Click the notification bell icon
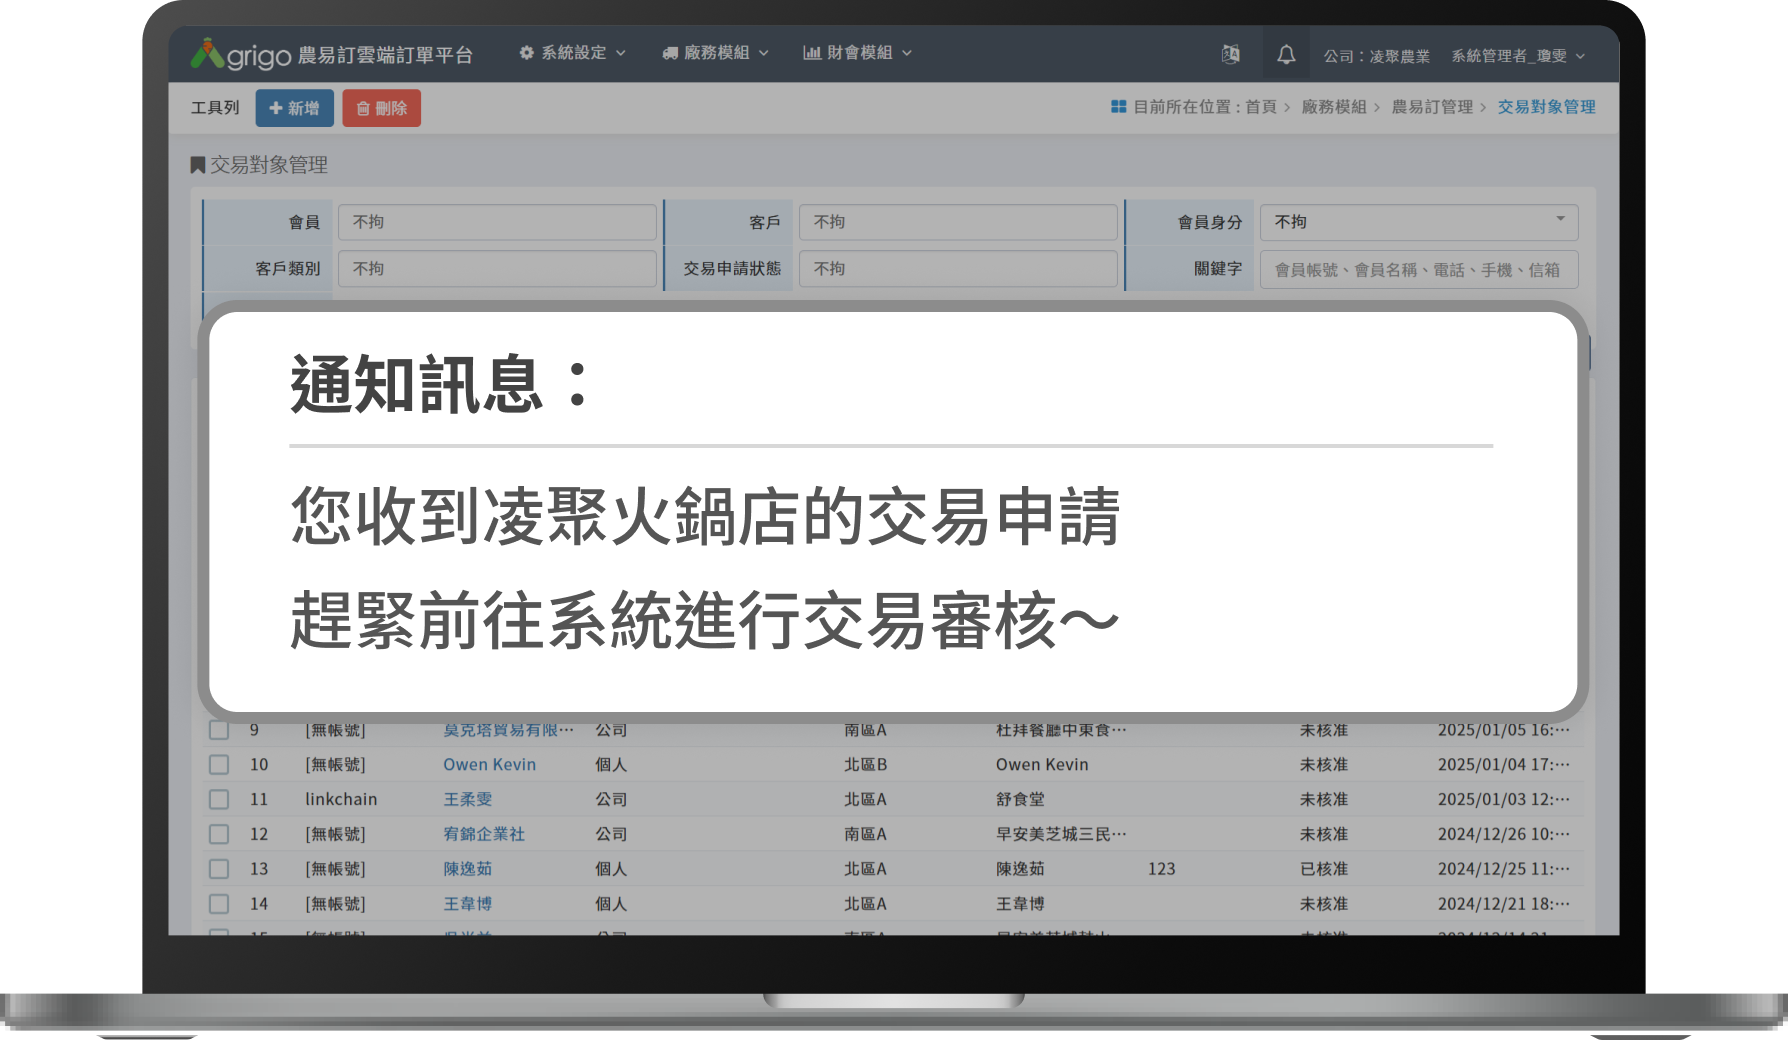The image size is (1788, 1040). click(x=1286, y=55)
